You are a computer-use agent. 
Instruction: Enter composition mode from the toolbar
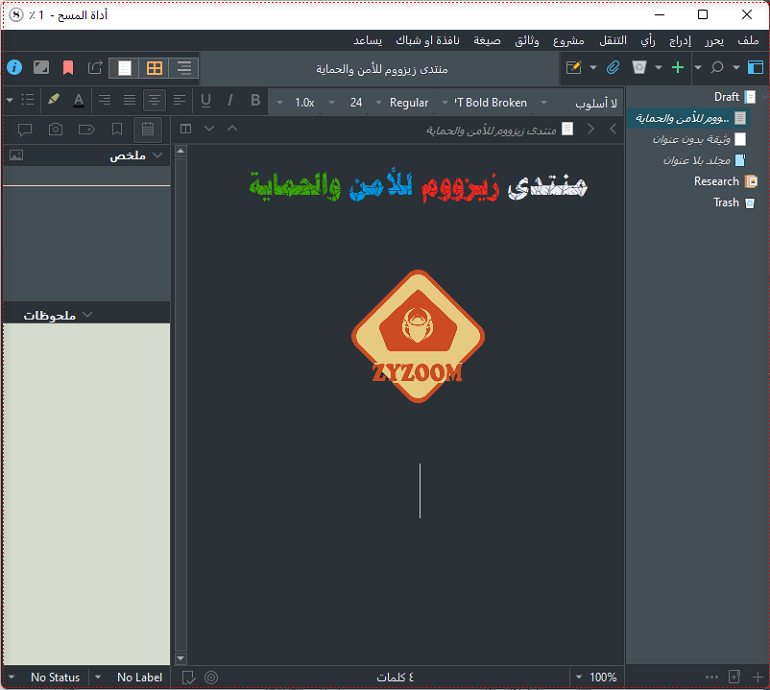(41, 67)
